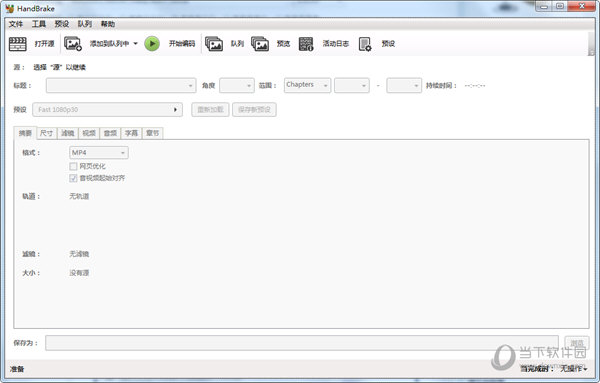Click the Preview images icon
Screen dimensions: 600x383
pos(260,44)
